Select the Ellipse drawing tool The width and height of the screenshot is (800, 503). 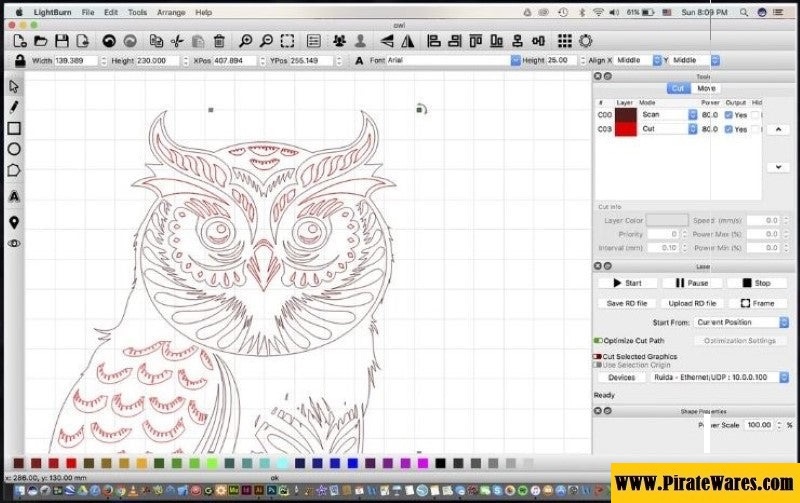click(14, 149)
